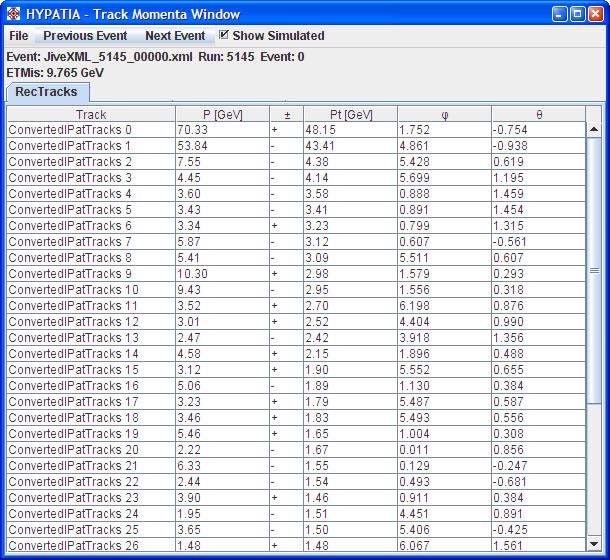Click the φ value 1.752
Viewport: 610px width, 560px height.
[x=414, y=130]
